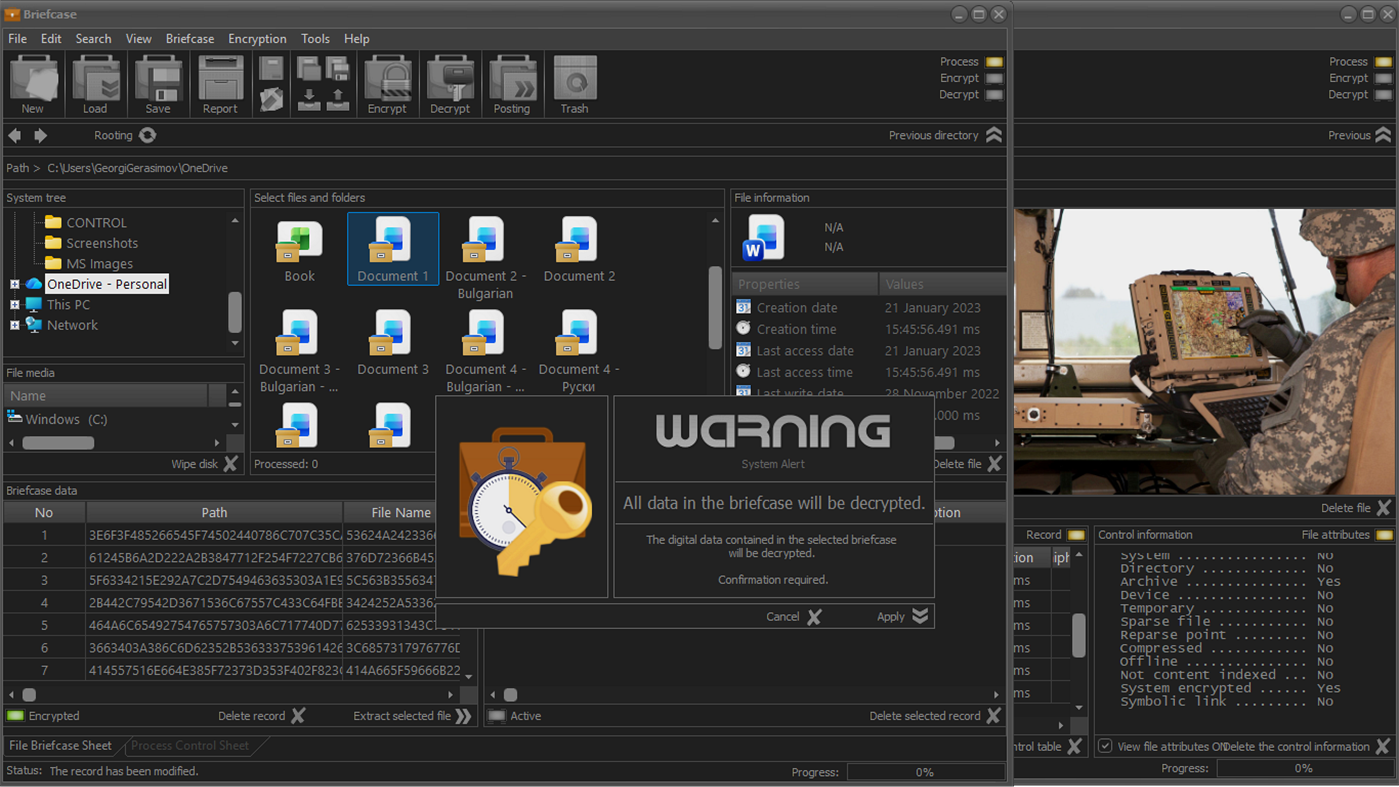Click the Rooting refresh icon
The height and width of the screenshot is (787, 1399).
[x=148, y=135]
